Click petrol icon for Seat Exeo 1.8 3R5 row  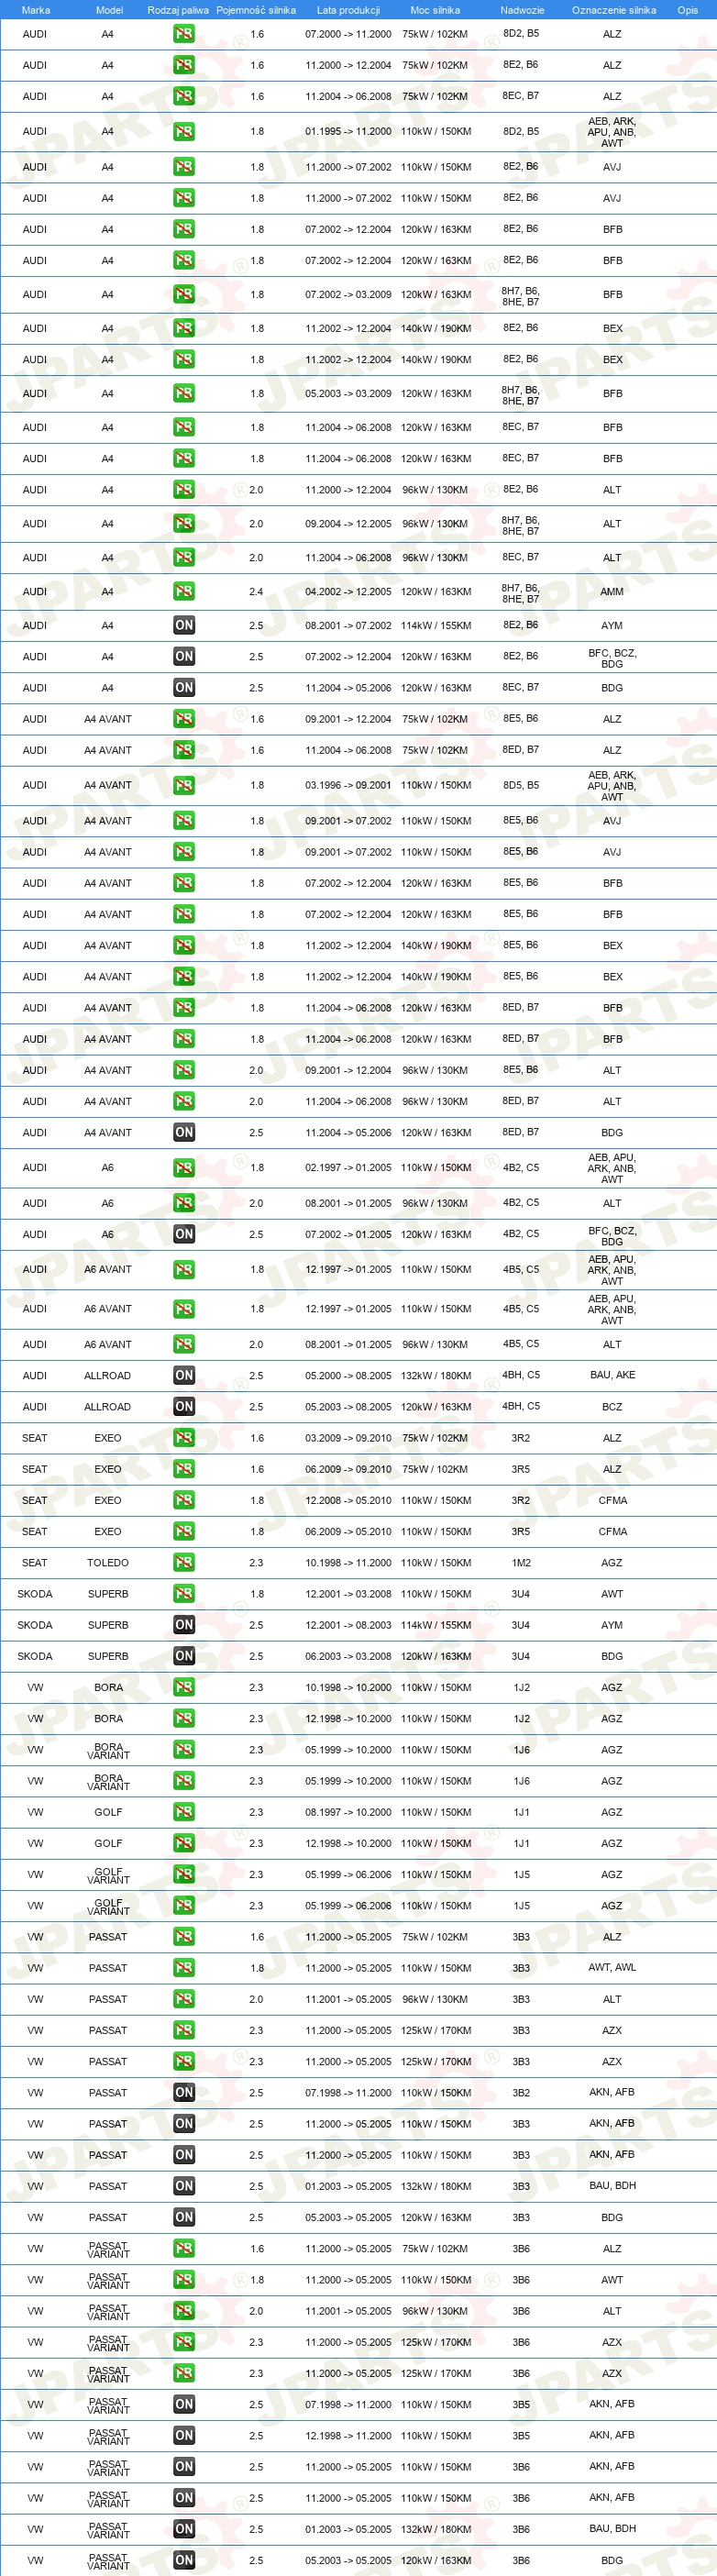[184, 1531]
